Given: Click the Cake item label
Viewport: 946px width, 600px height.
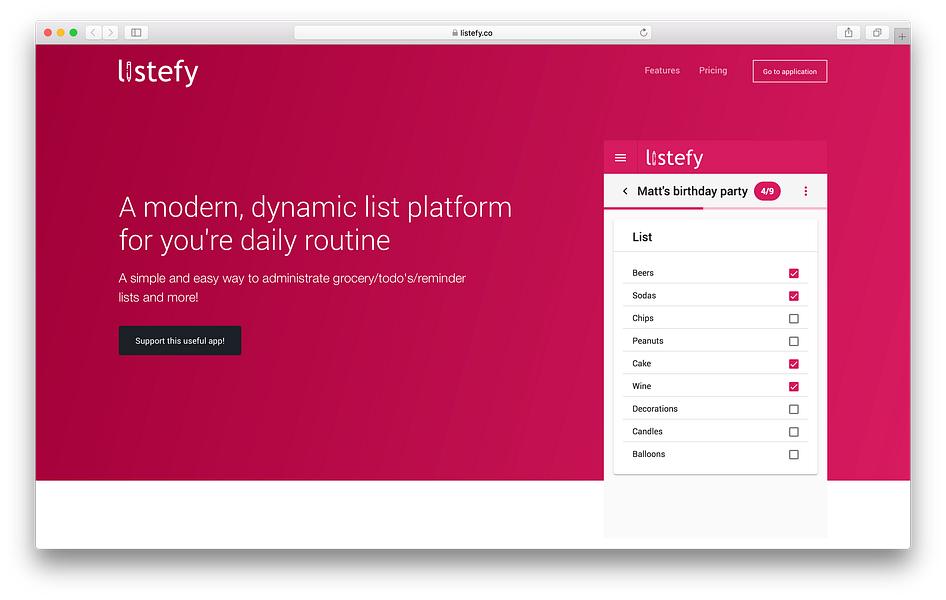Looking at the screenshot, I should pyautogui.click(x=641, y=363).
